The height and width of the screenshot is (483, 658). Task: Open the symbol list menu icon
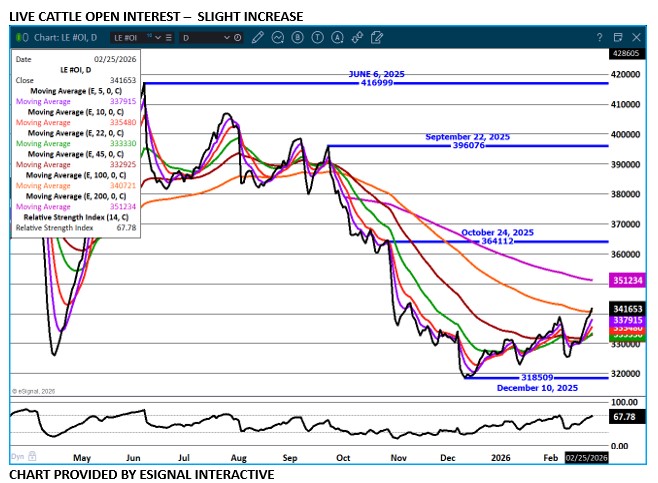tap(165, 38)
